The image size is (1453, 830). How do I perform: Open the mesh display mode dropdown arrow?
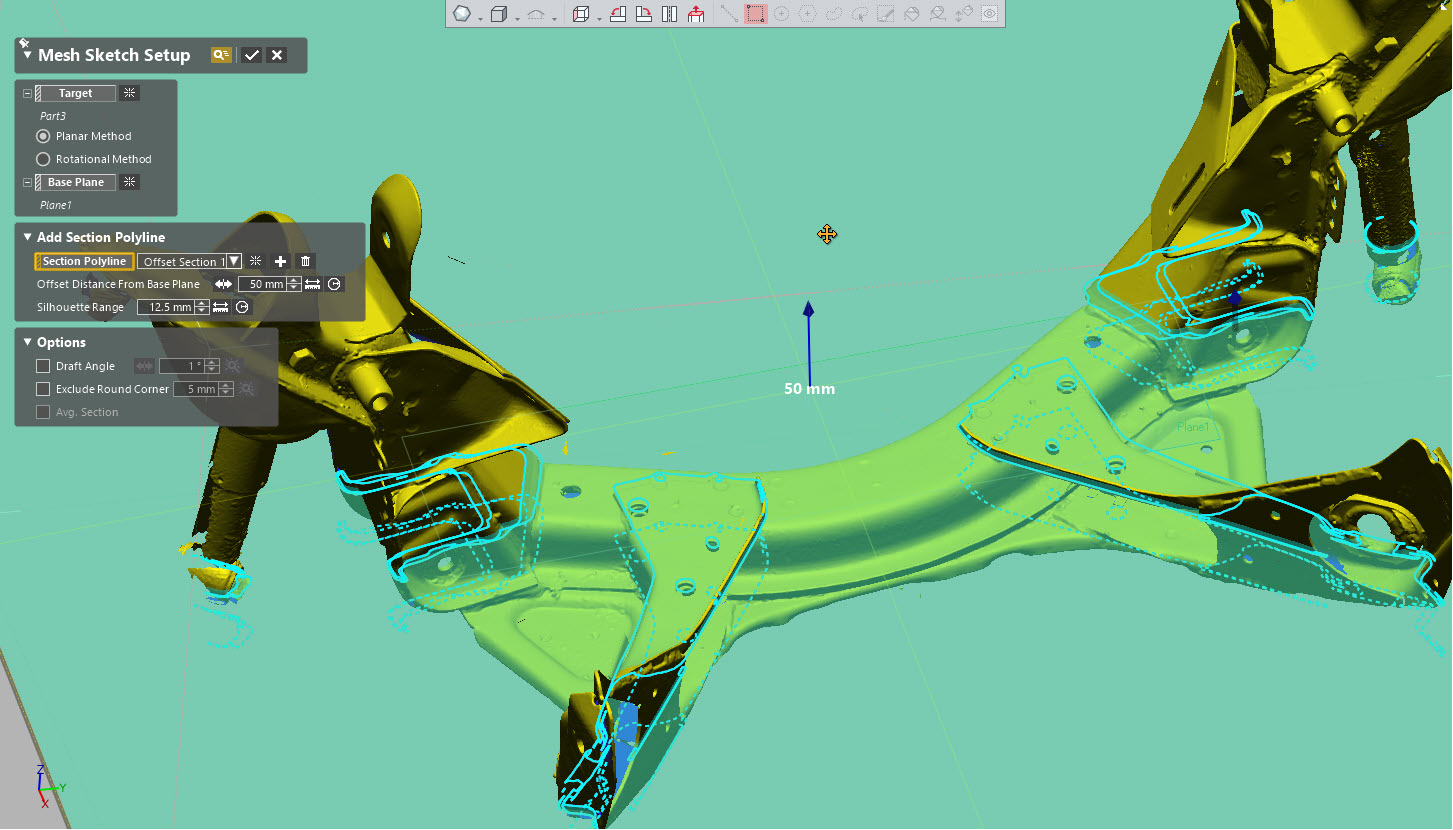click(x=480, y=18)
